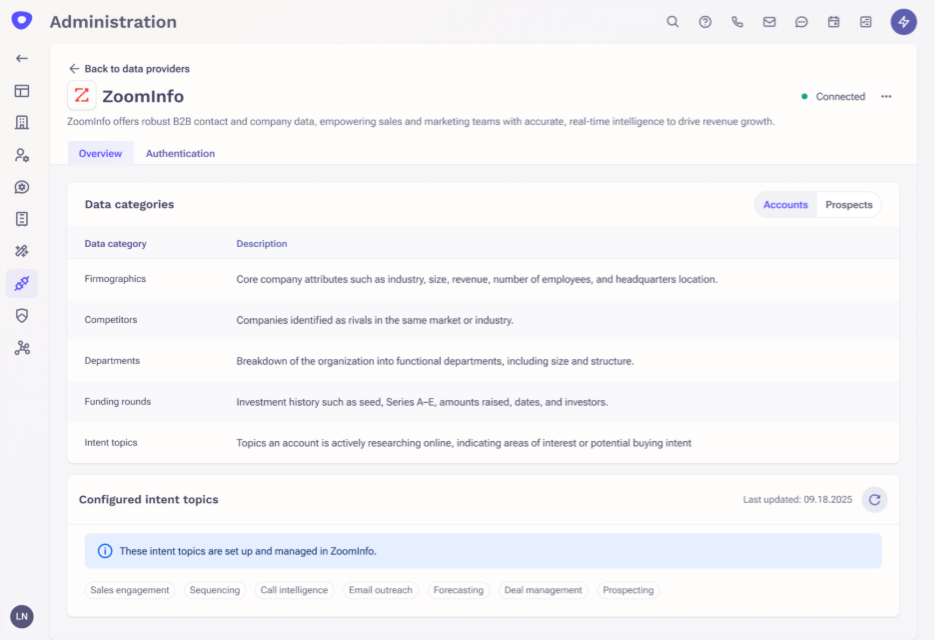Select the Accounts toggle option

click(x=786, y=205)
